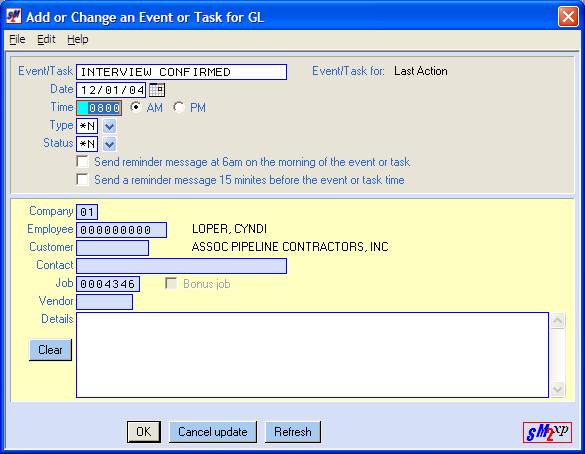Image resolution: width=585 pixels, height=454 pixels.
Task: Click the Refresh button
Action: (x=293, y=432)
